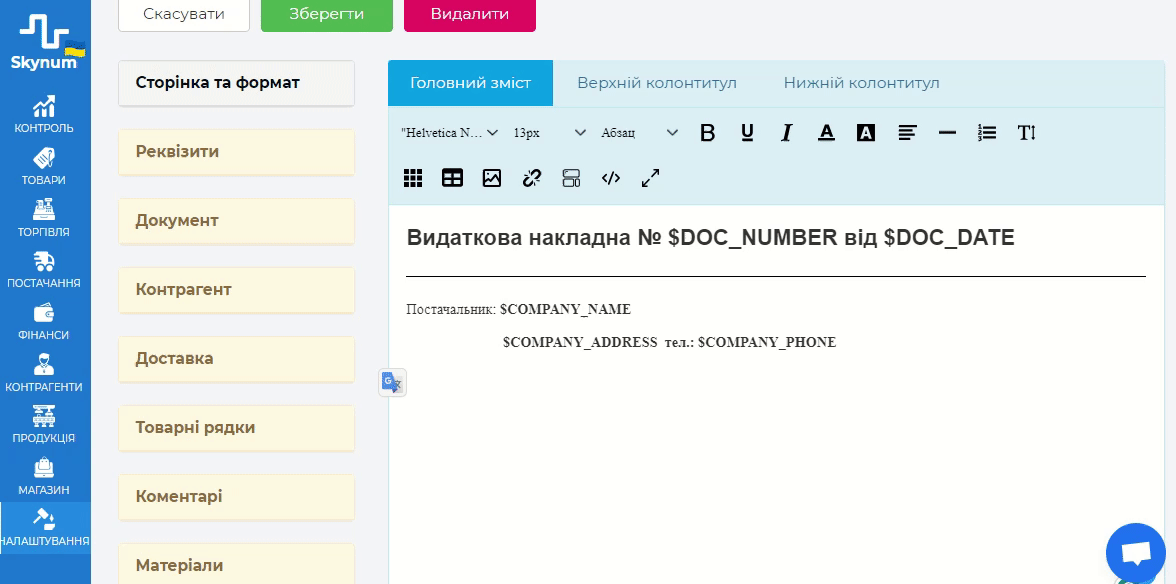Open the Торгівля section in sidebar

coord(44,218)
